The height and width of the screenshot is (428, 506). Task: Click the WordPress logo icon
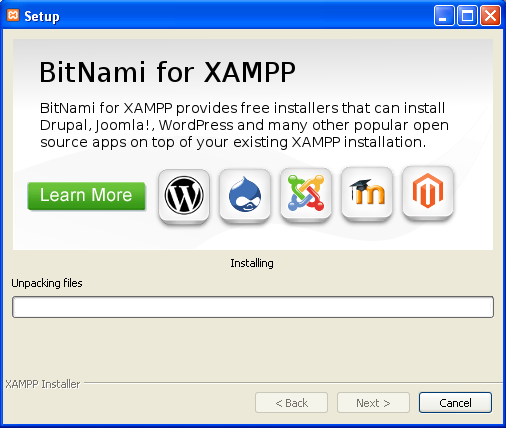tap(184, 196)
